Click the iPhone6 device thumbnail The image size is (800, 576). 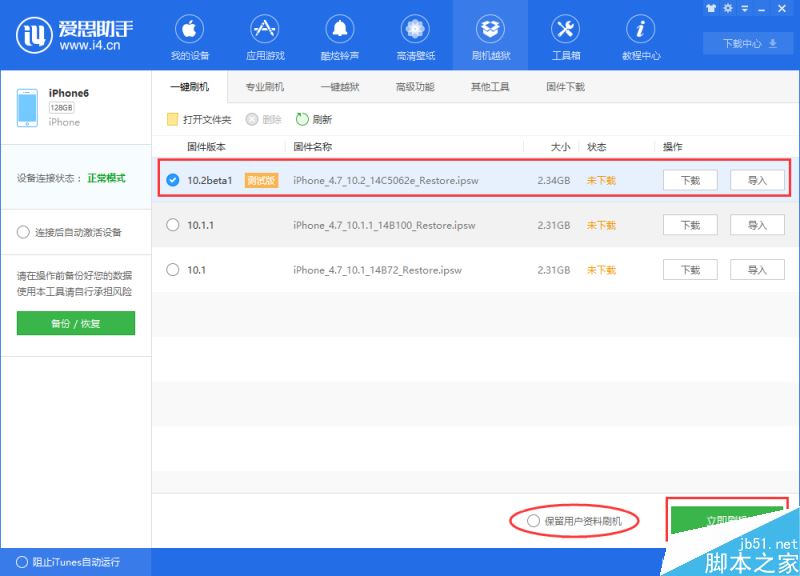(27, 108)
